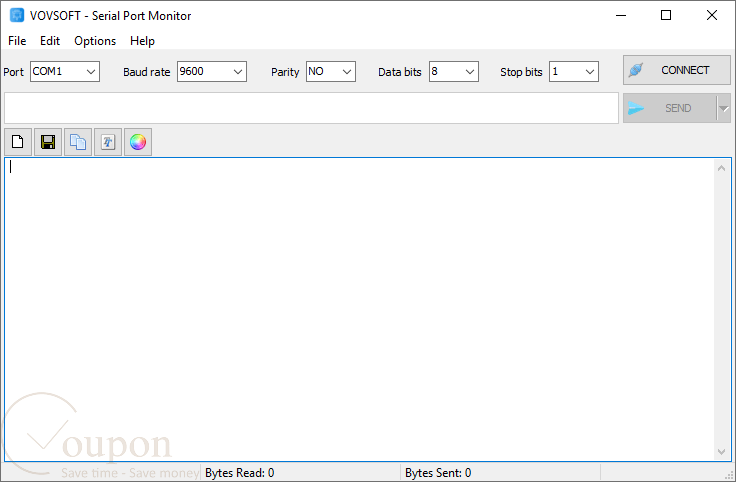
Task: Click the Save floppy disk icon
Action: pos(48,142)
